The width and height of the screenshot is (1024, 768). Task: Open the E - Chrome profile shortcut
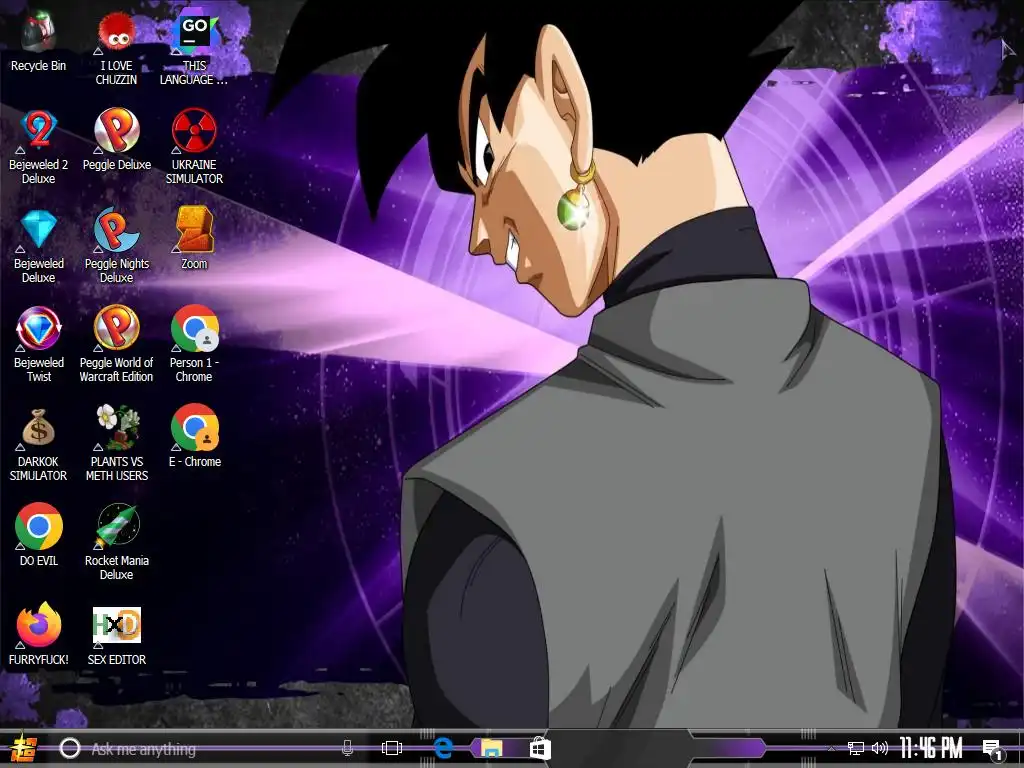(195, 427)
